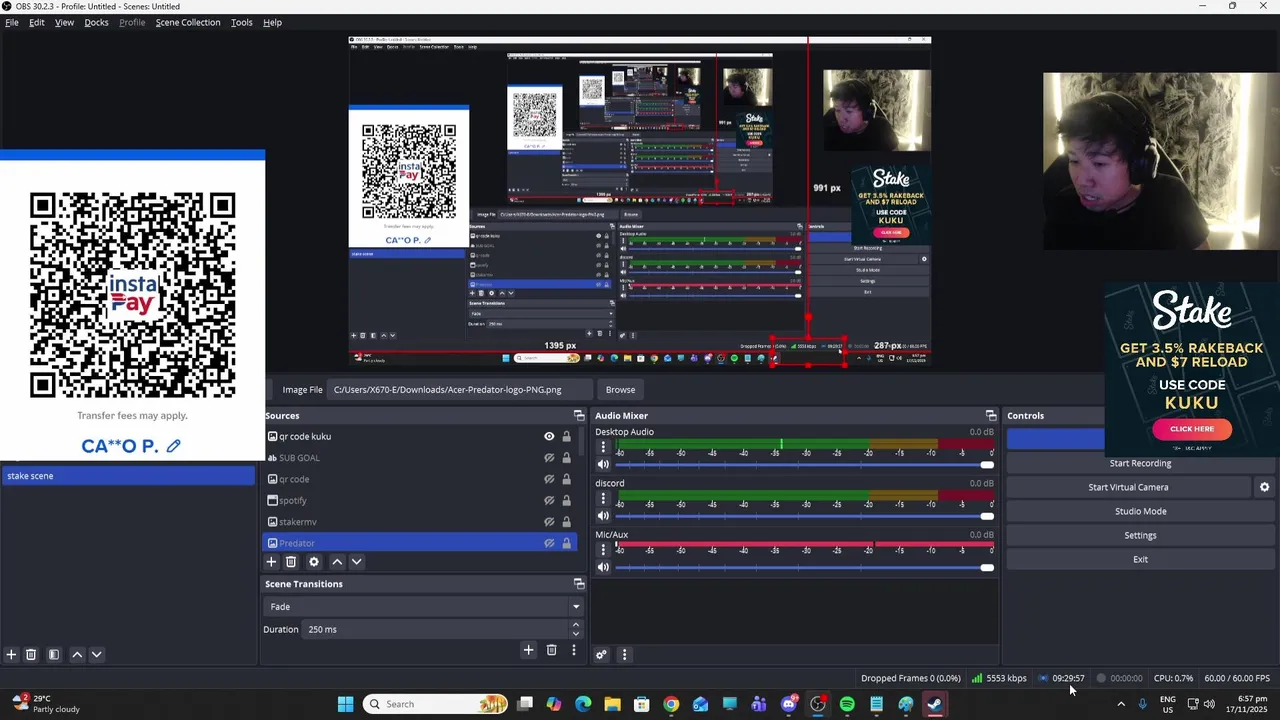Image resolution: width=1280 pixels, height=720 pixels.
Task: Increase the transition duration stepper
Action: click(575, 625)
